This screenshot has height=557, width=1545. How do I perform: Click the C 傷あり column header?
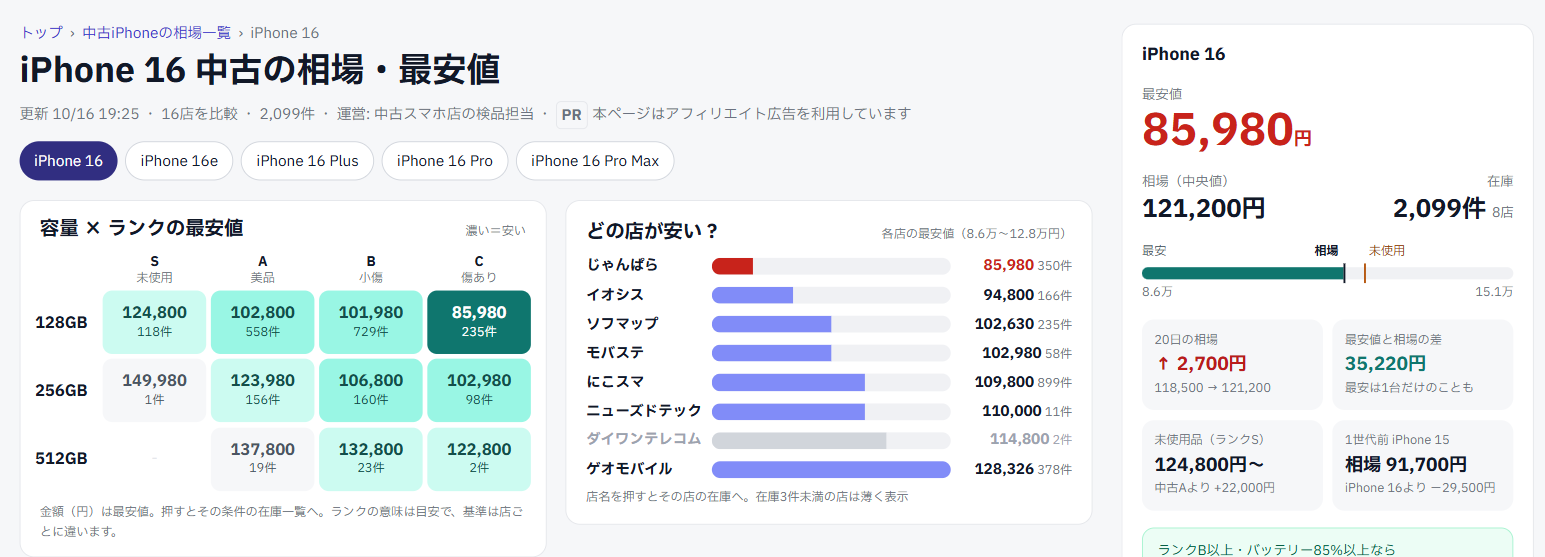pos(479,269)
